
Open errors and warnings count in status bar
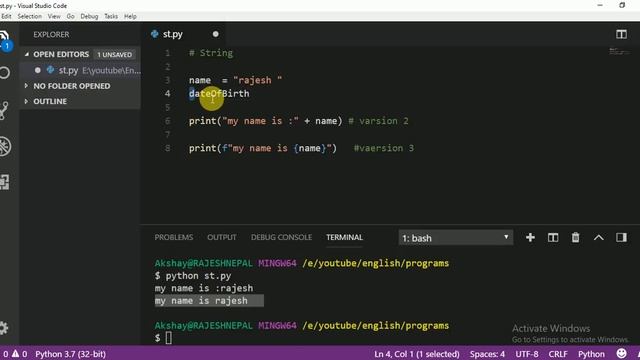tap(15, 354)
